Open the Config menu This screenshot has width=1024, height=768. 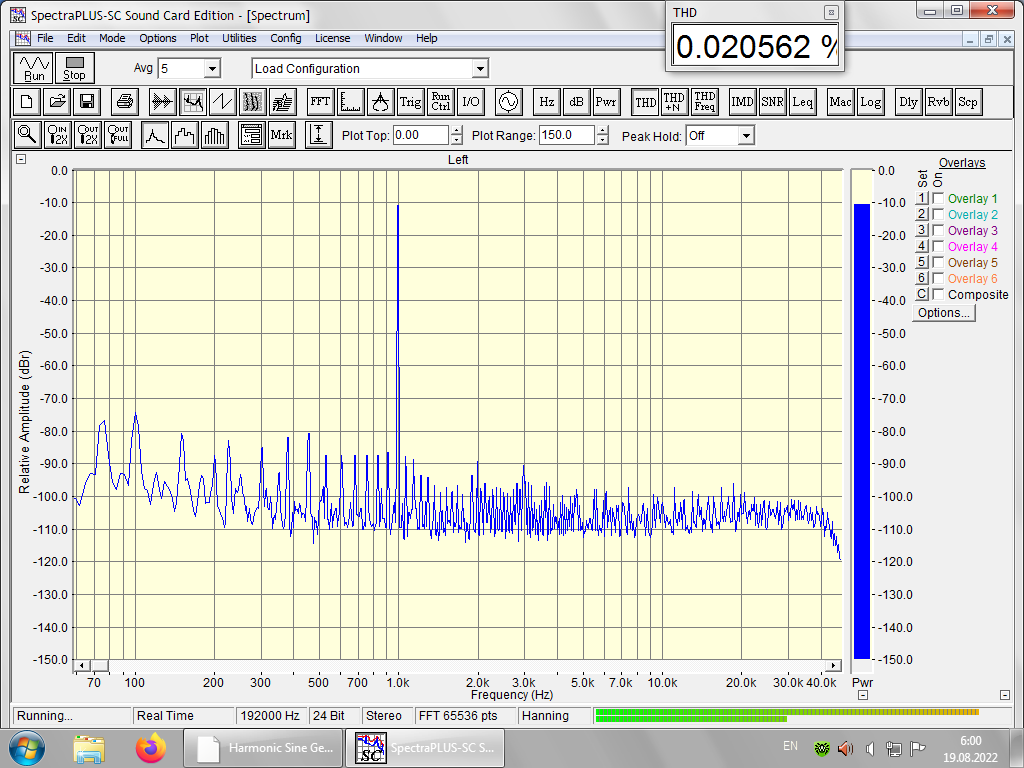click(x=286, y=38)
